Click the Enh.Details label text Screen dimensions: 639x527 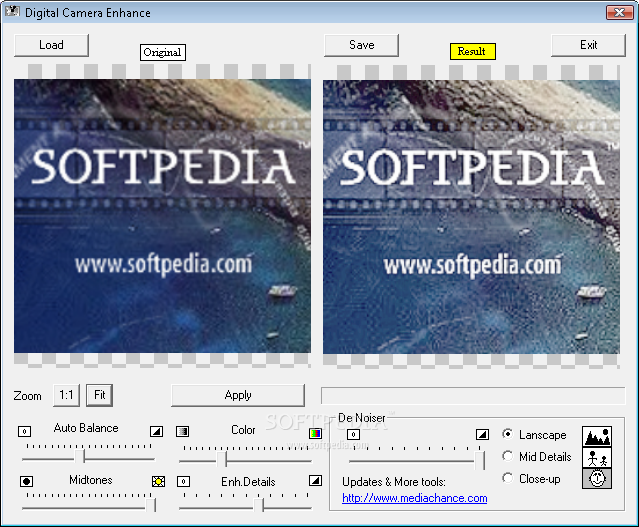tap(248, 482)
